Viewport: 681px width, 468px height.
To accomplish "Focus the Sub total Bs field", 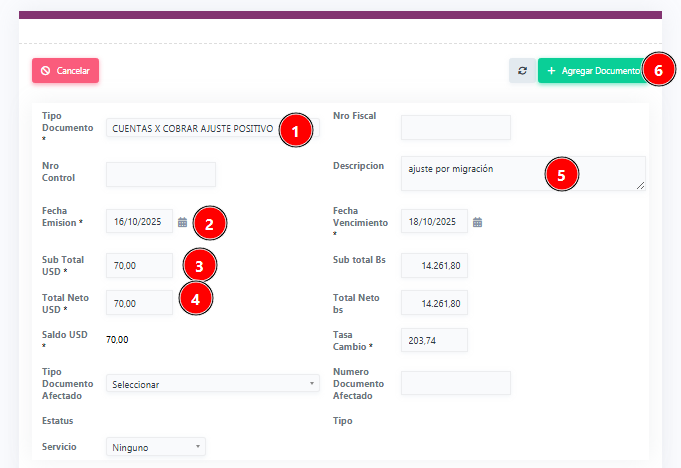I will pos(434,265).
